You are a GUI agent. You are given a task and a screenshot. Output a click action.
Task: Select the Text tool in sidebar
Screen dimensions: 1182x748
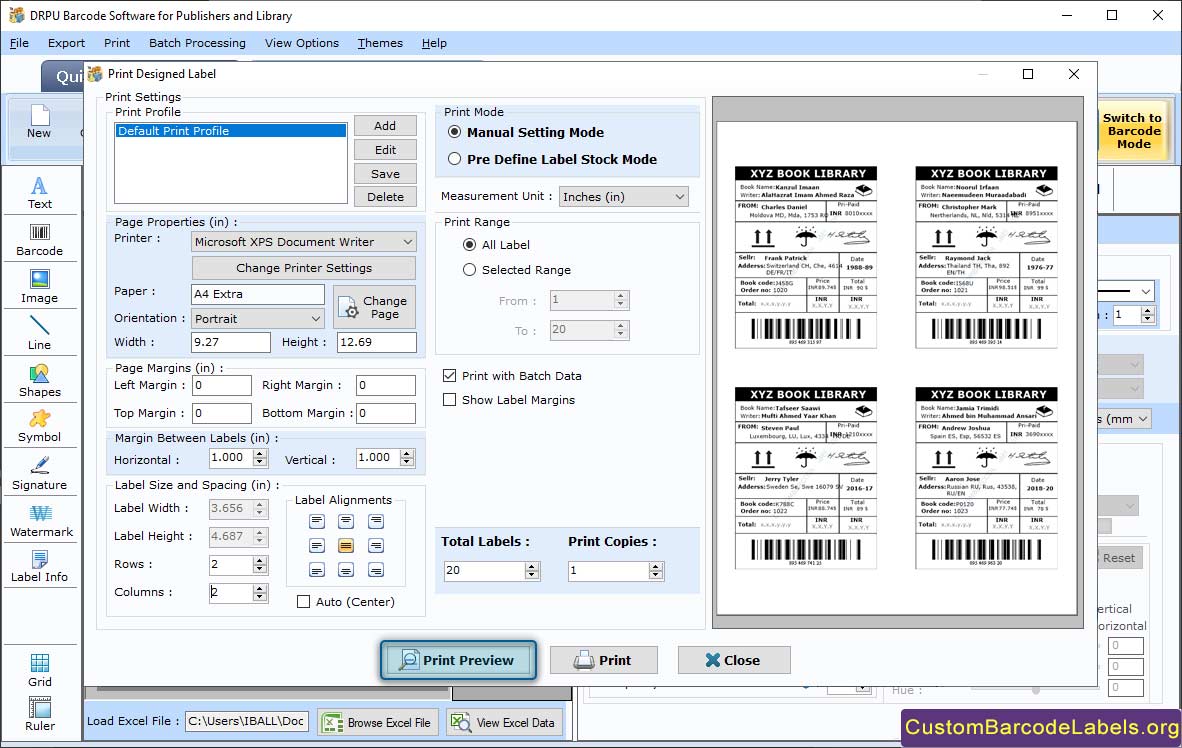[39, 193]
